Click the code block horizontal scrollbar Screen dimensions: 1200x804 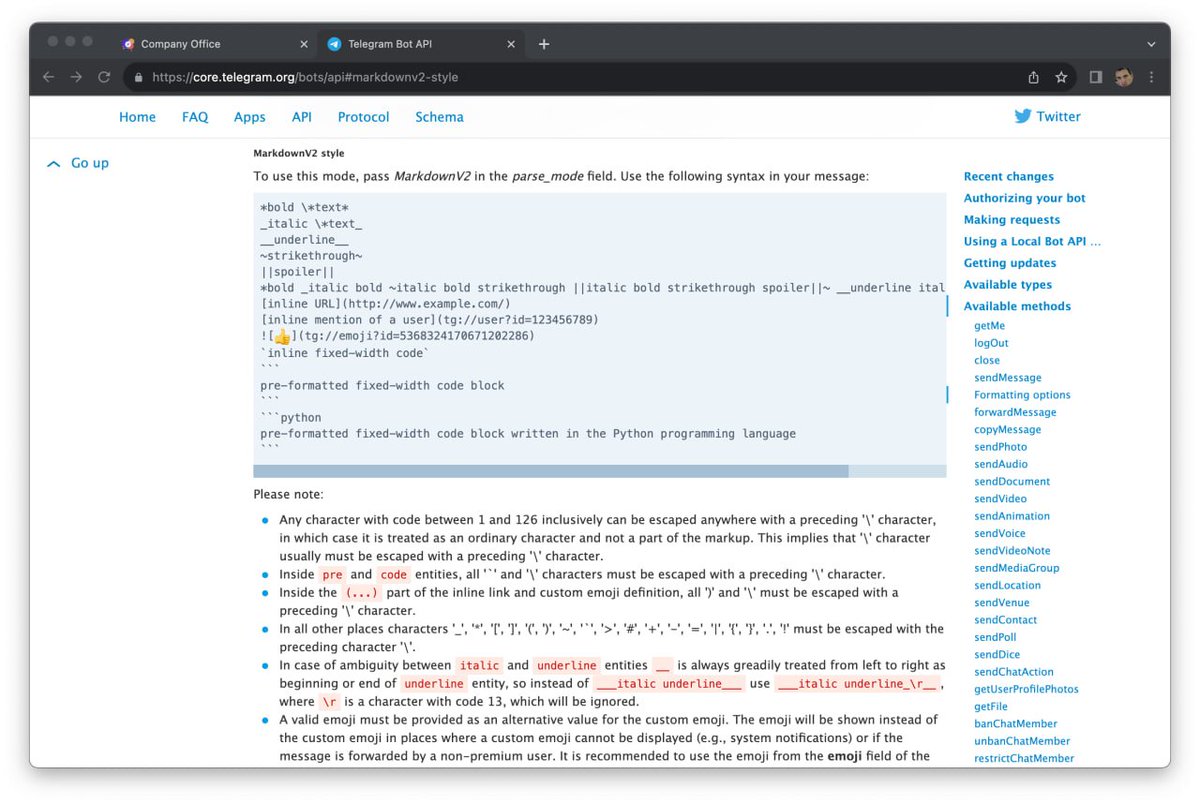(x=551, y=471)
